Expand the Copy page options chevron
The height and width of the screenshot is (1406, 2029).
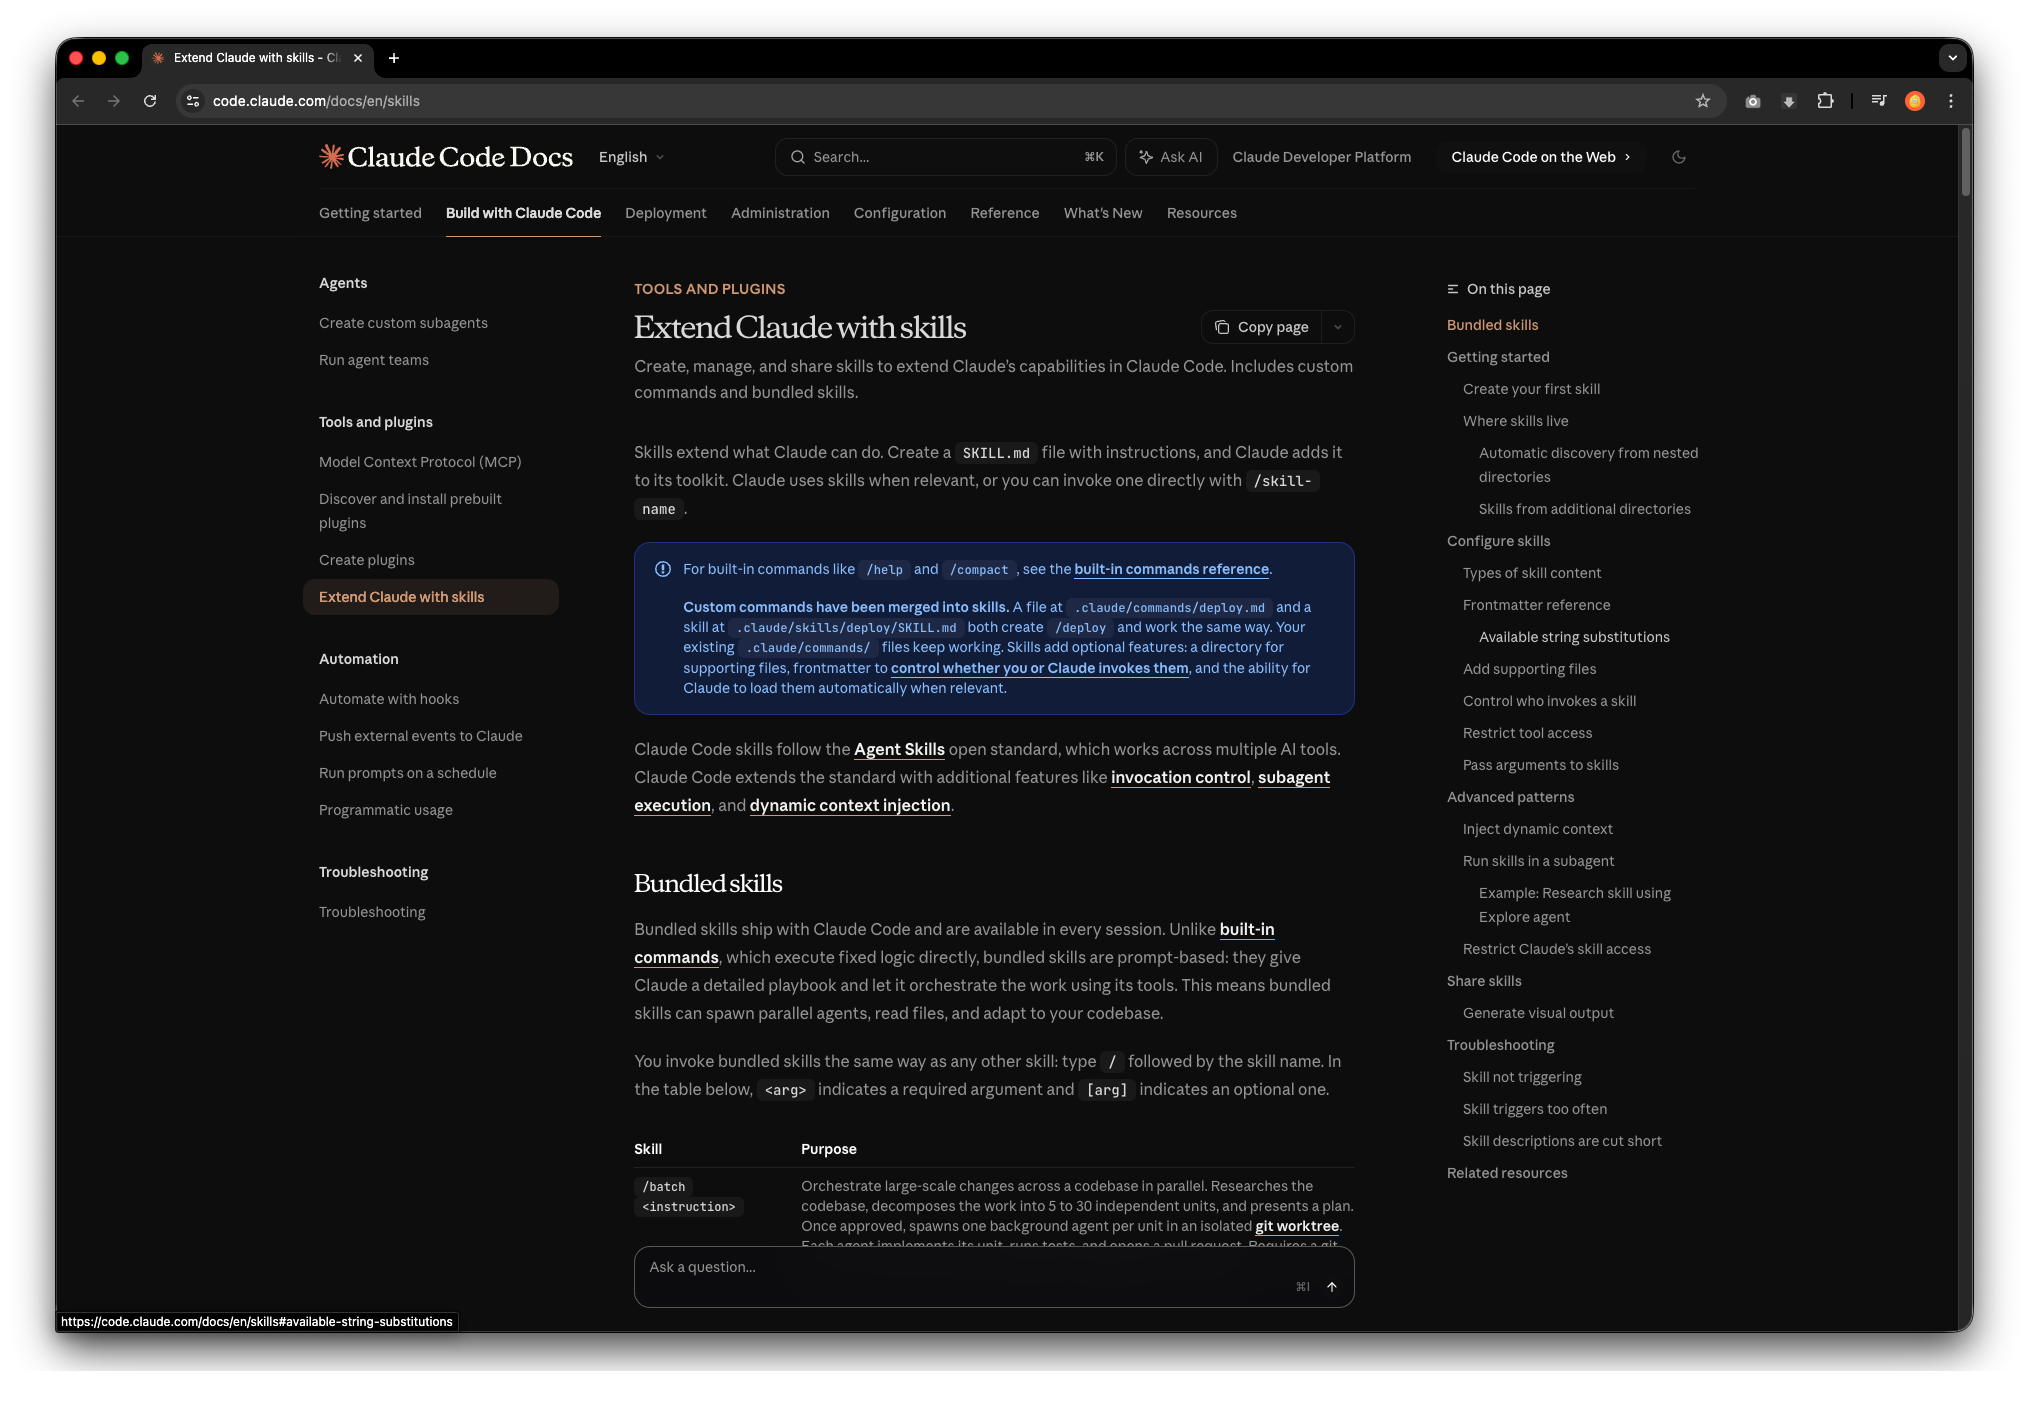click(x=1338, y=327)
